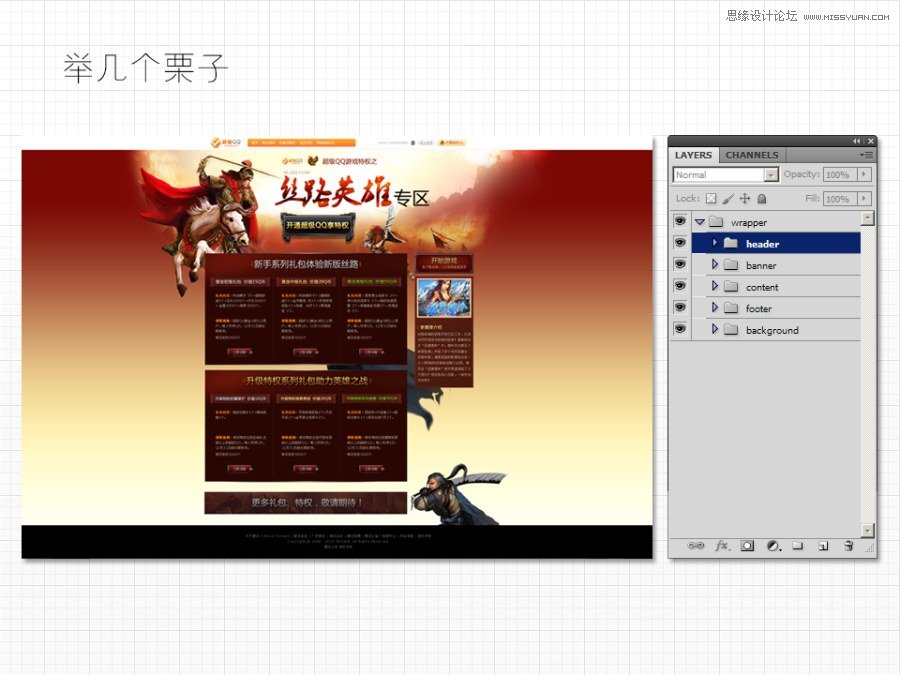900x675 pixels.
Task: Create new fill or adjustment layer
Action: pos(774,545)
